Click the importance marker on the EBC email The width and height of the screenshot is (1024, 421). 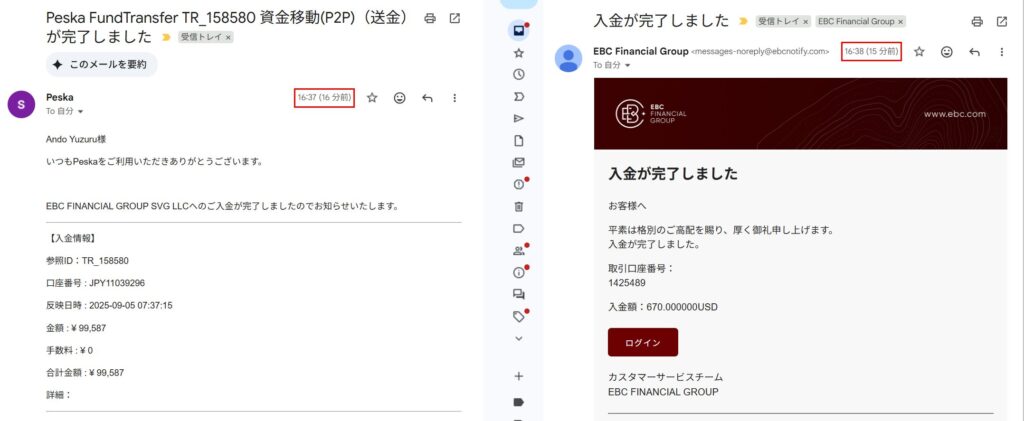[x=743, y=22]
